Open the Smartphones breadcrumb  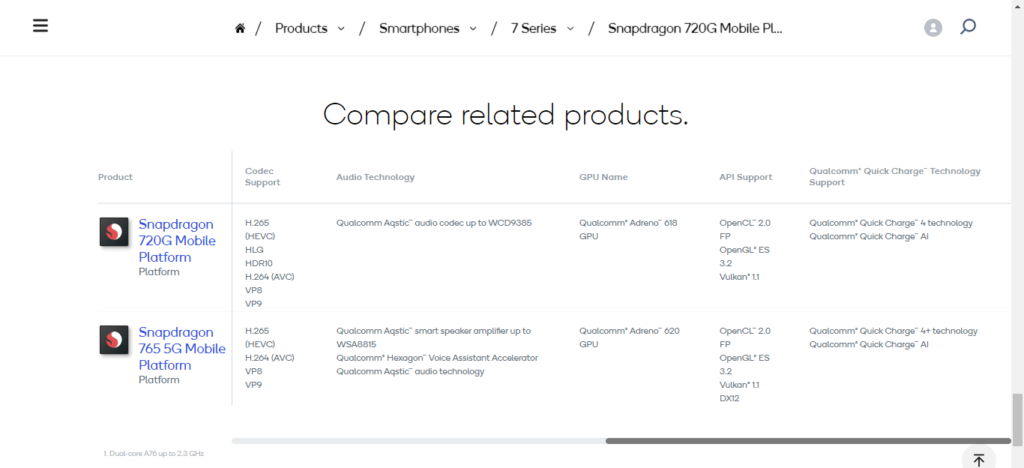[x=419, y=29]
